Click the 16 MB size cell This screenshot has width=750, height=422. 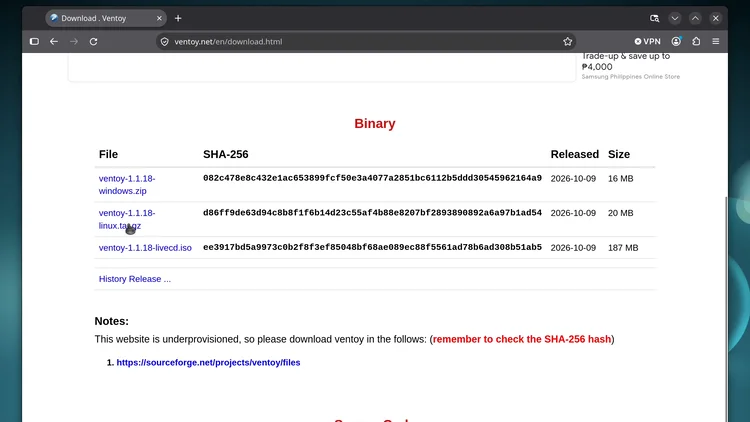tap(620, 178)
